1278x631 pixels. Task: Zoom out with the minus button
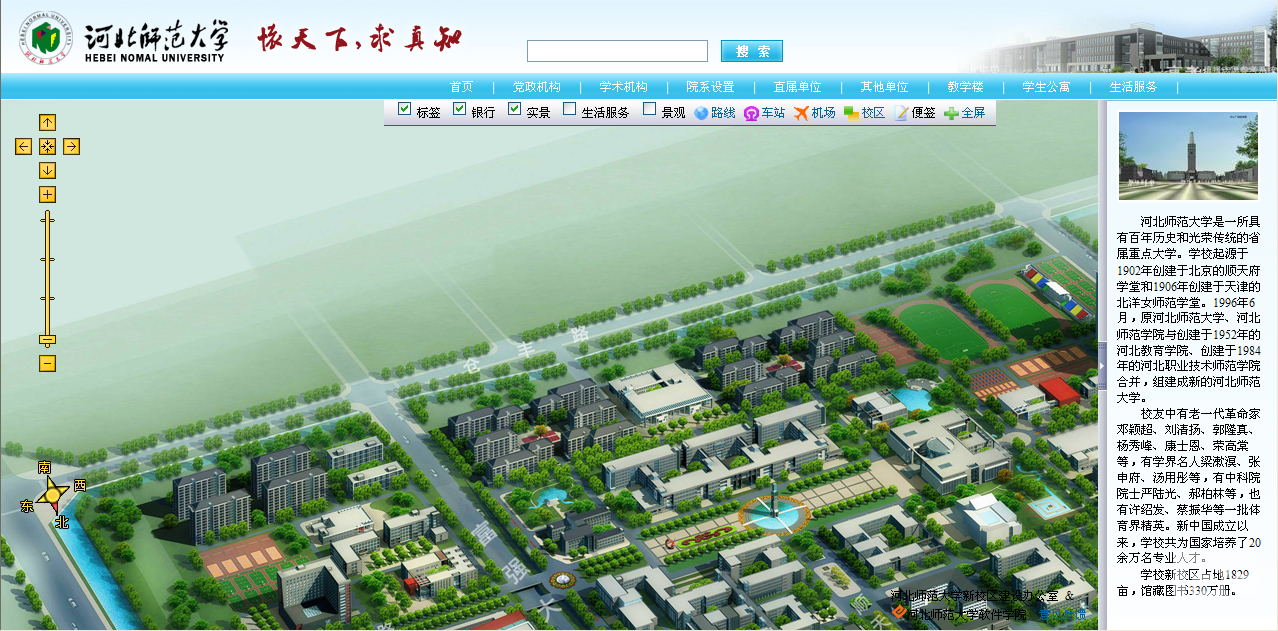pyautogui.click(x=47, y=363)
